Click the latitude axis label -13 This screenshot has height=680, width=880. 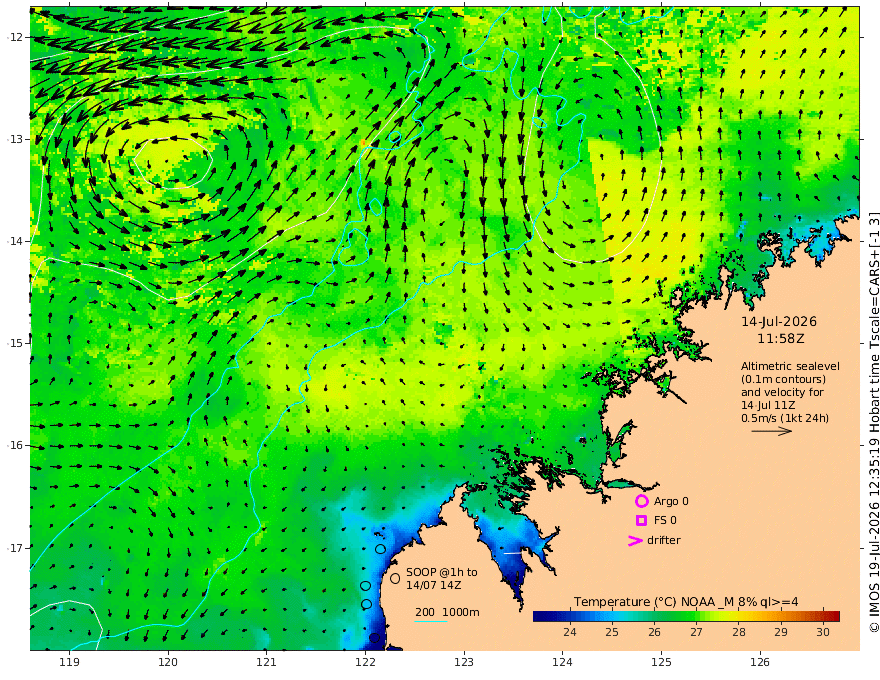pyautogui.click(x=15, y=139)
